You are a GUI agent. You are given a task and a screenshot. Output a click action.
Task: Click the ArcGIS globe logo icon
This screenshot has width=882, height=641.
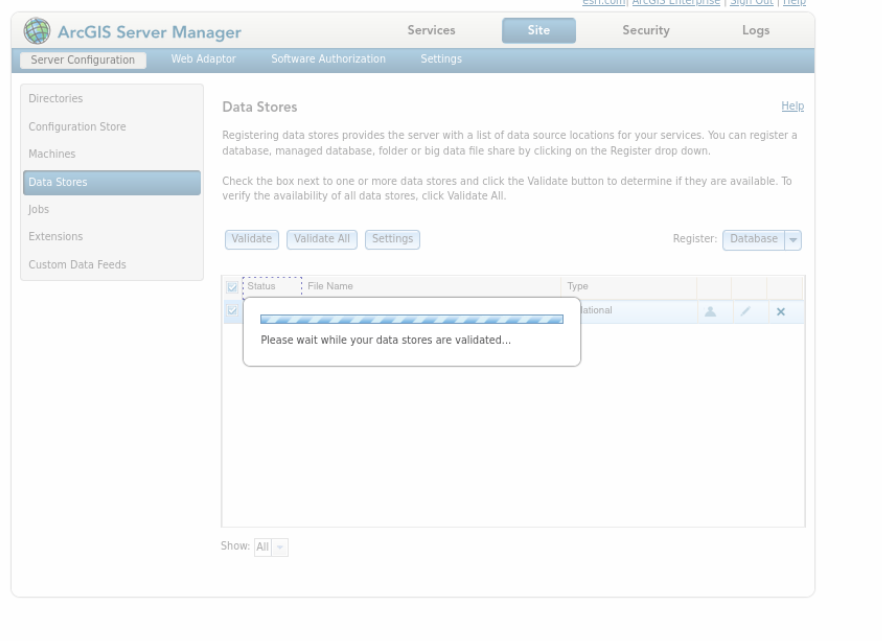tap(37, 31)
